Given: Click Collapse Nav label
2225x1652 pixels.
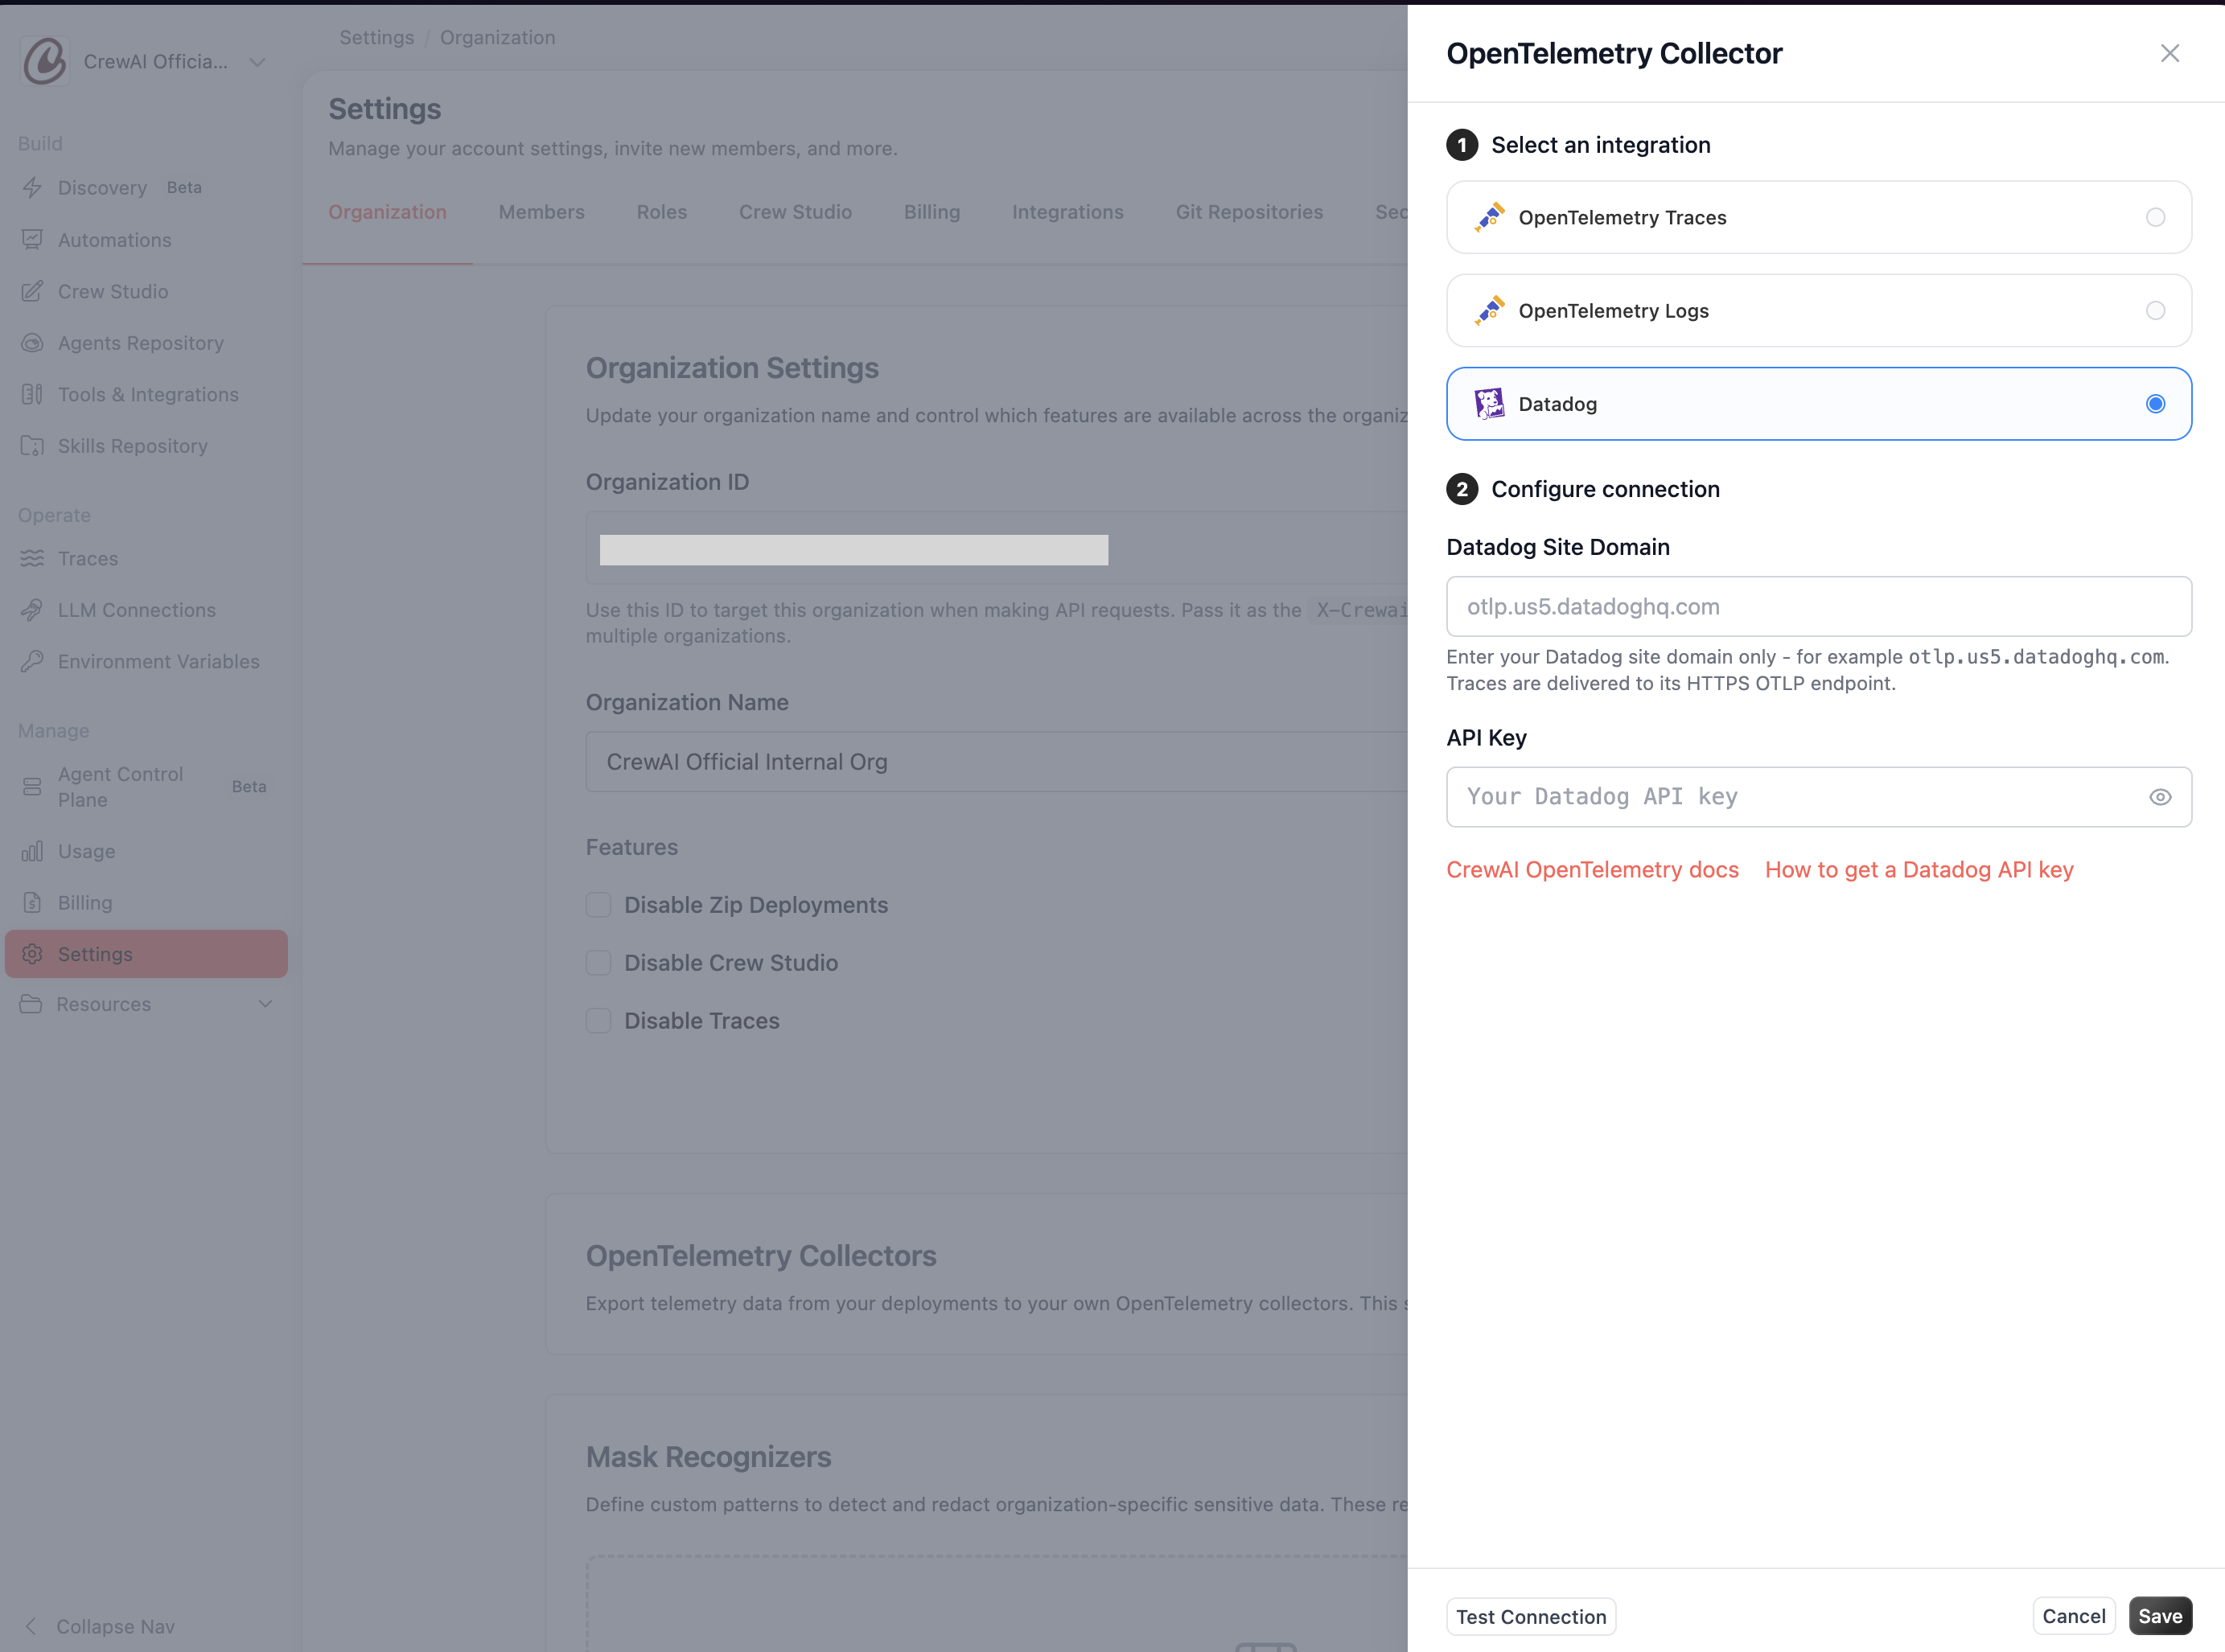Looking at the screenshot, I should point(115,1626).
